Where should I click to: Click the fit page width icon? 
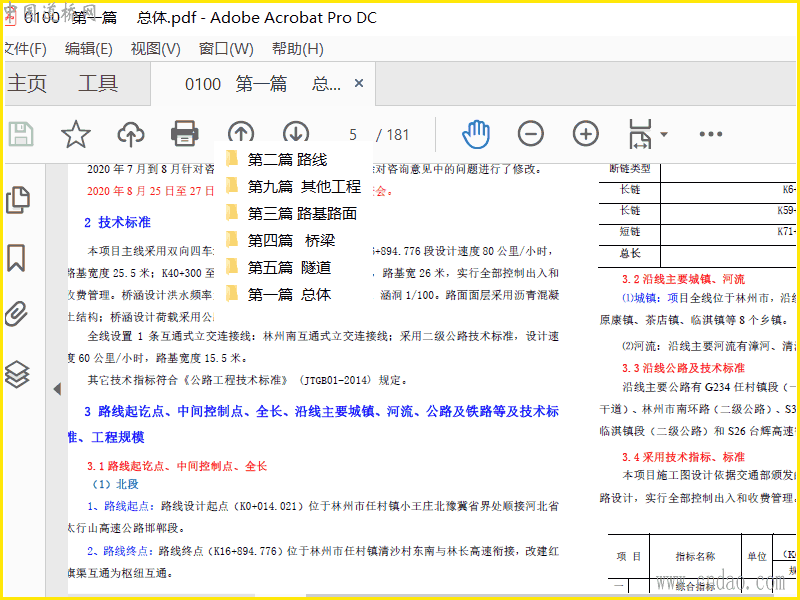(640, 134)
